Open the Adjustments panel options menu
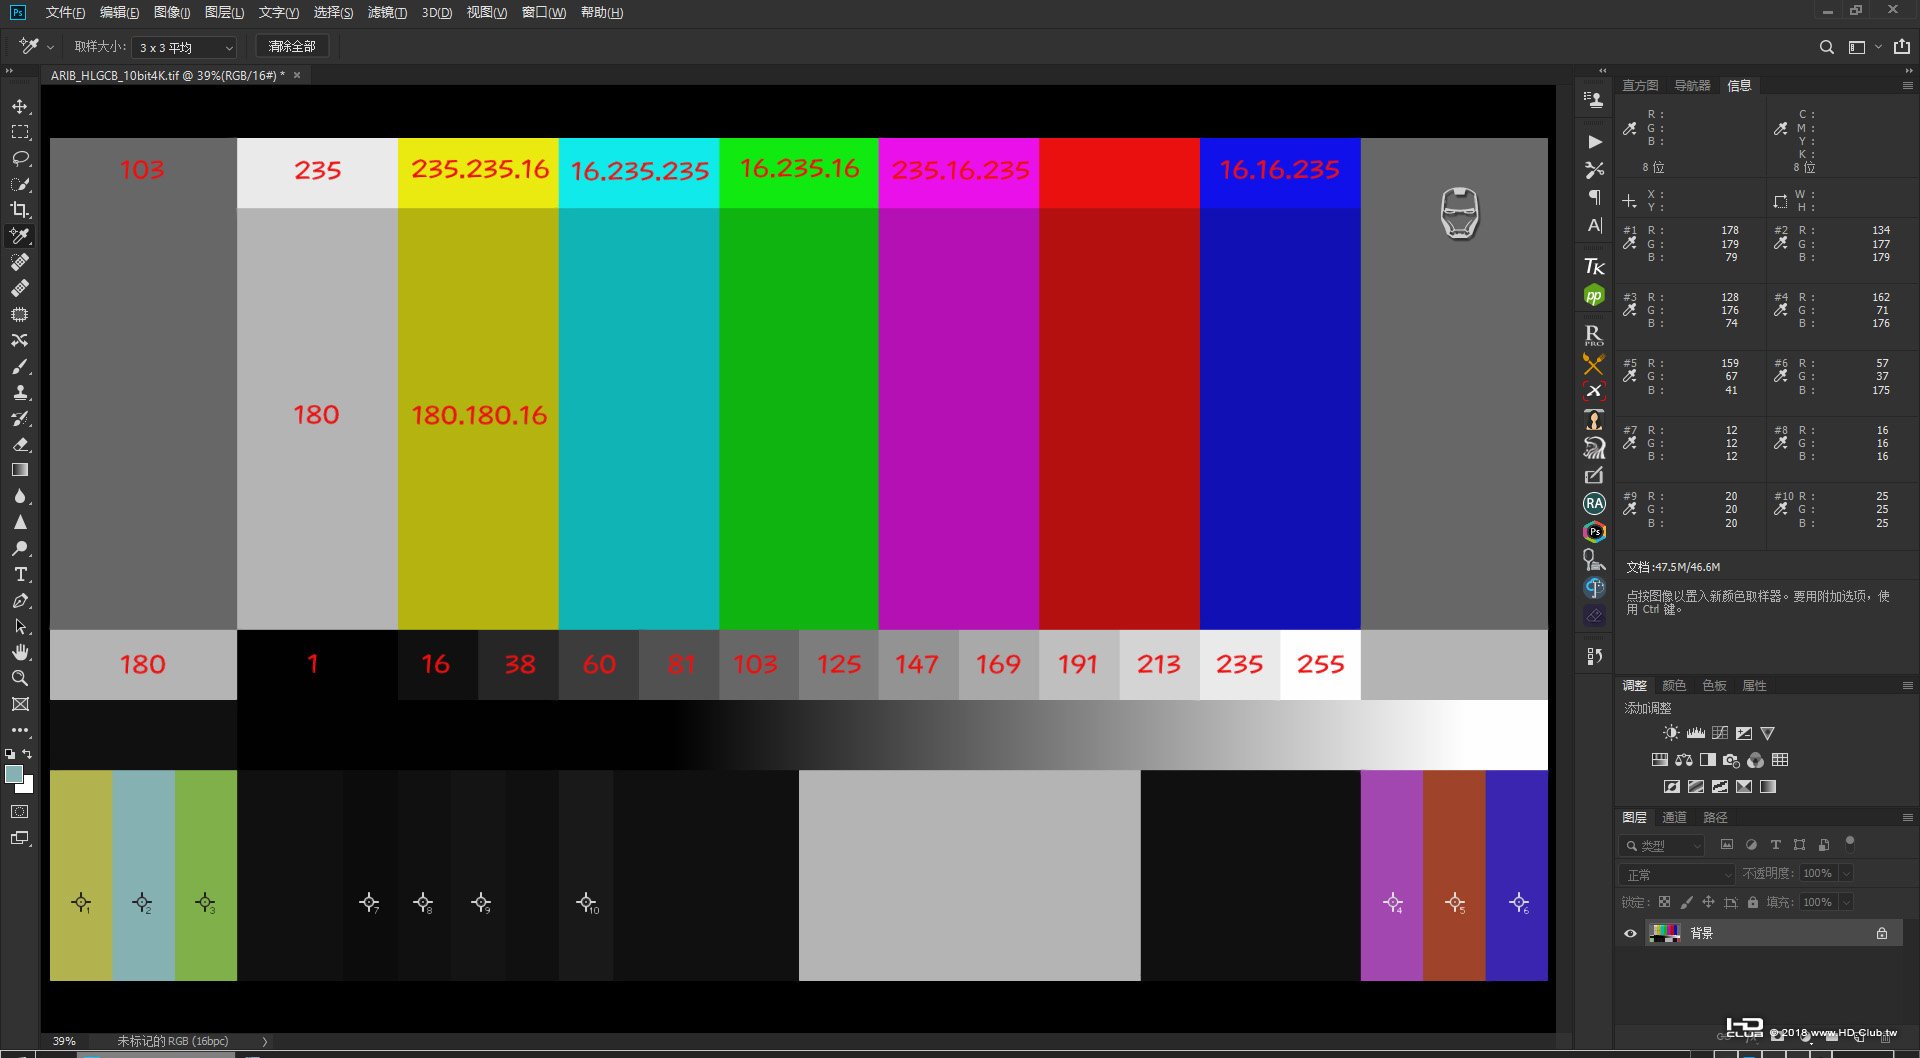 [x=1907, y=686]
